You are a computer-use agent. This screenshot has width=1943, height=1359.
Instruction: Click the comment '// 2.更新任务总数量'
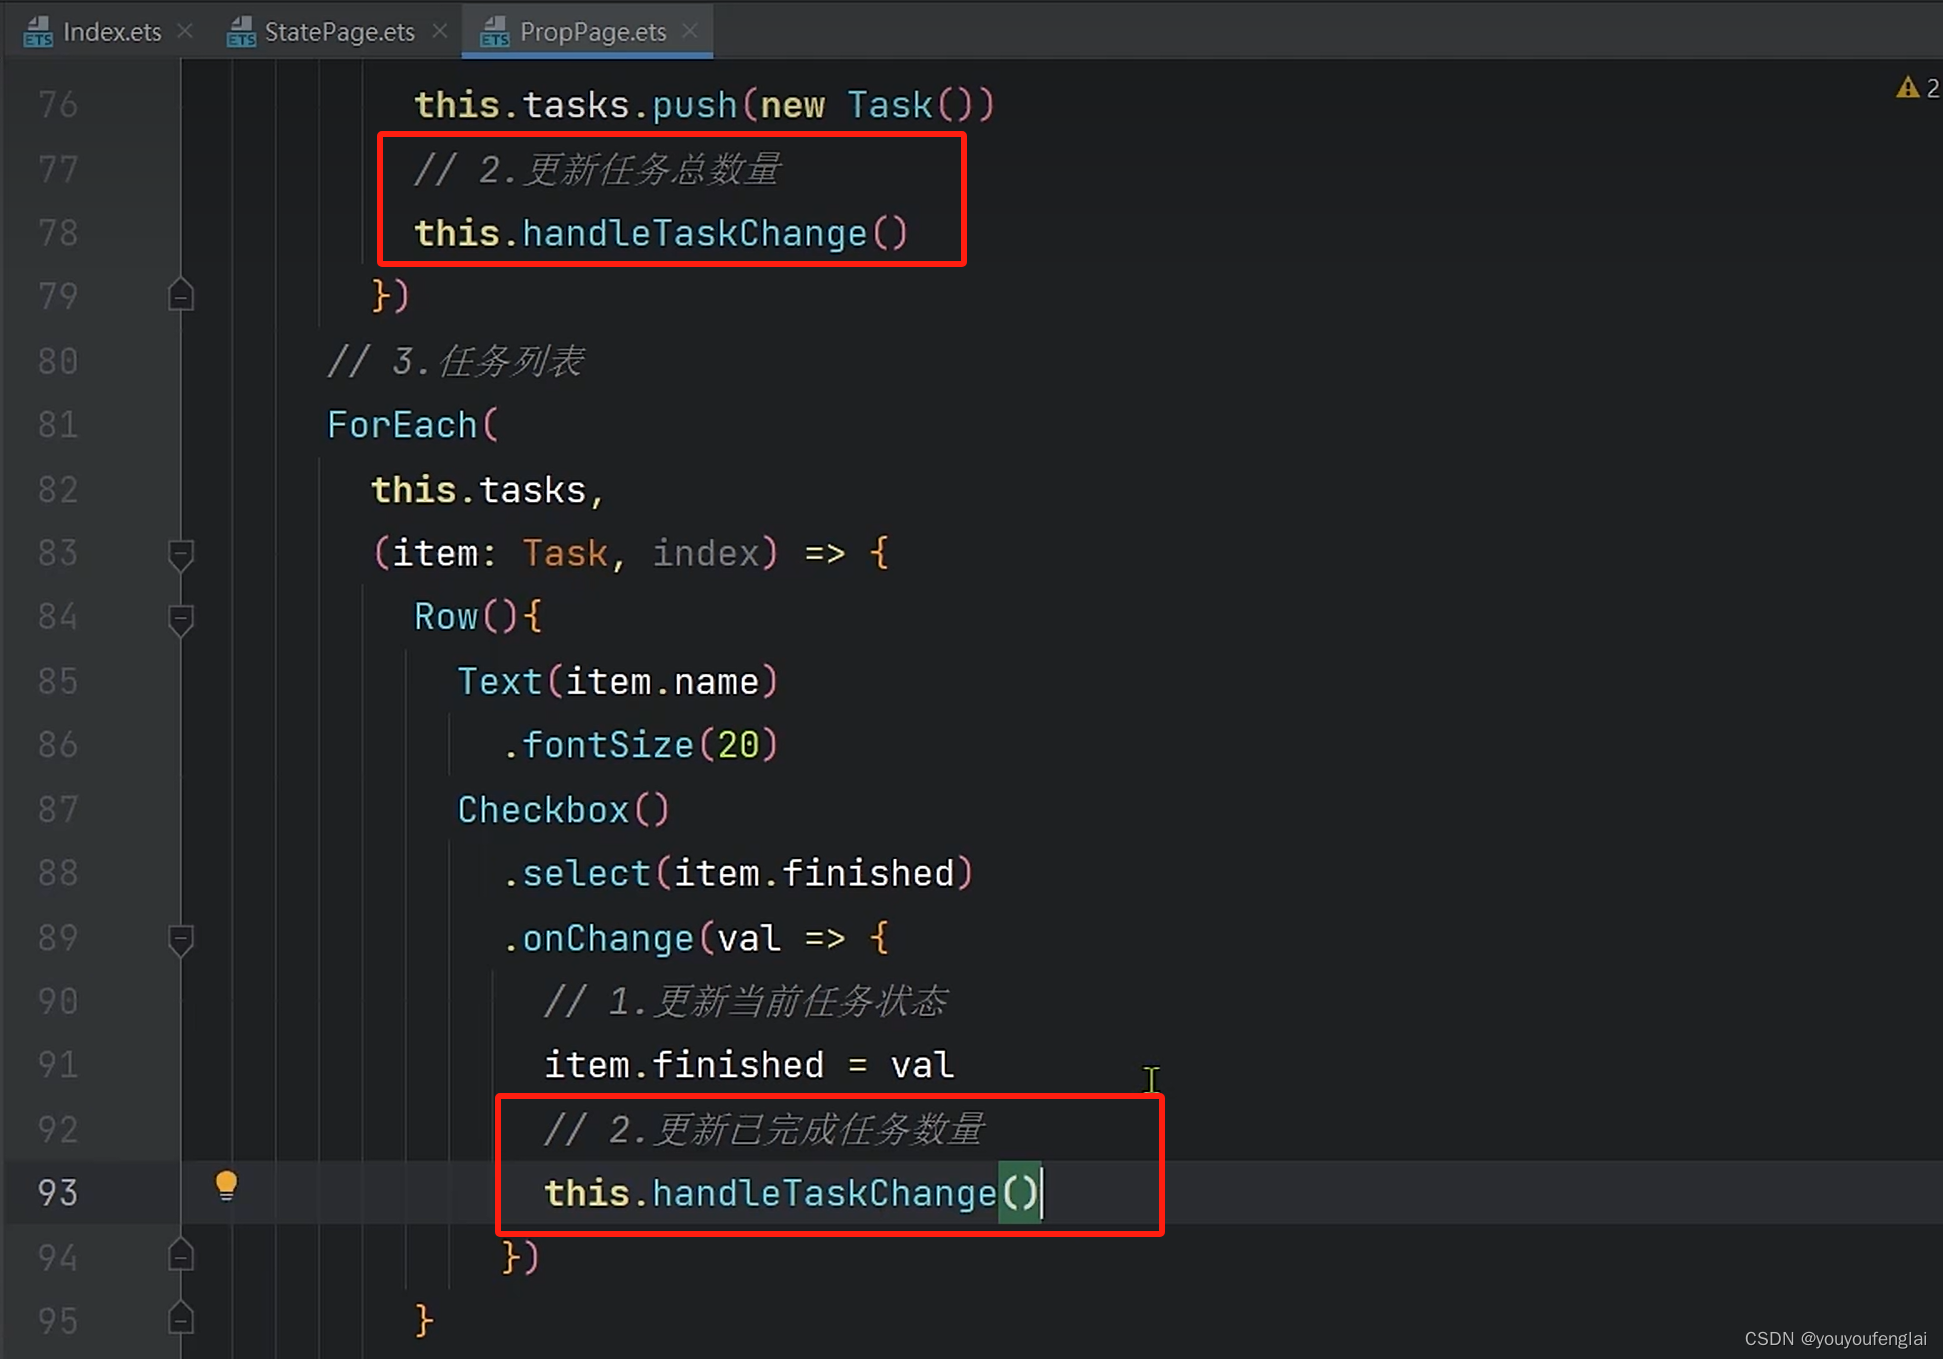597,169
